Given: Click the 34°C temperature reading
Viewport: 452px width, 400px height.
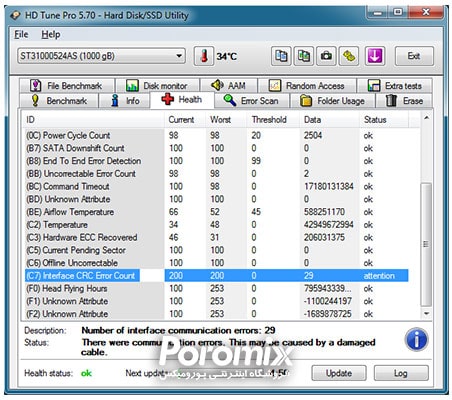Looking at the screenshot, I should [227, 56].
